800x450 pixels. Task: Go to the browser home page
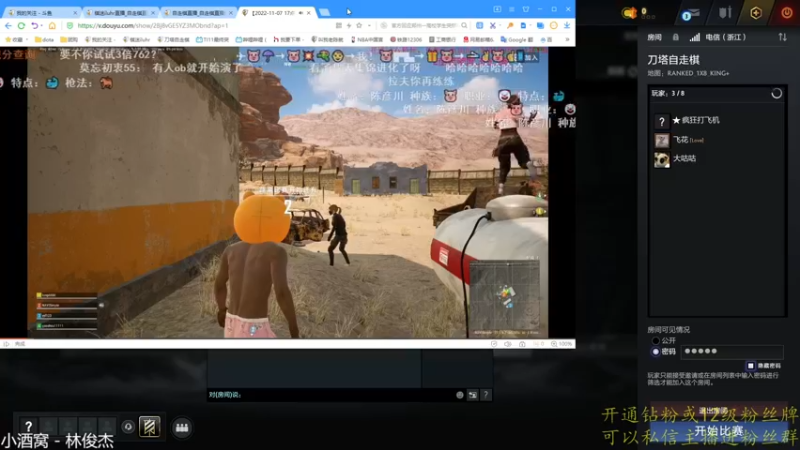pyautogui.click(x=52, y=26)
